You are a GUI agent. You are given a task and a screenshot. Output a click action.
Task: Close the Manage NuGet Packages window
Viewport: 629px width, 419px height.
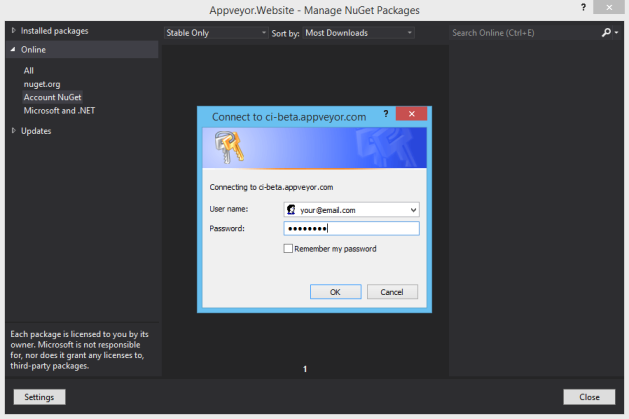[x=609, y=7]
